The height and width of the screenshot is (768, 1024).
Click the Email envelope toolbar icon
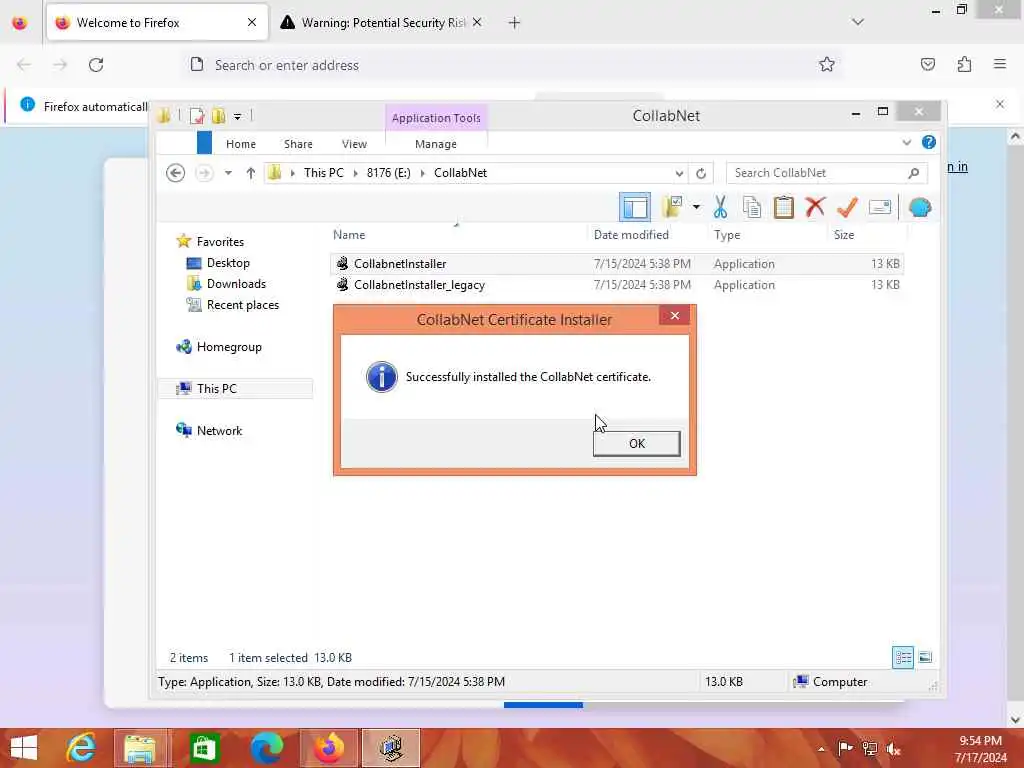pos(880,208)
